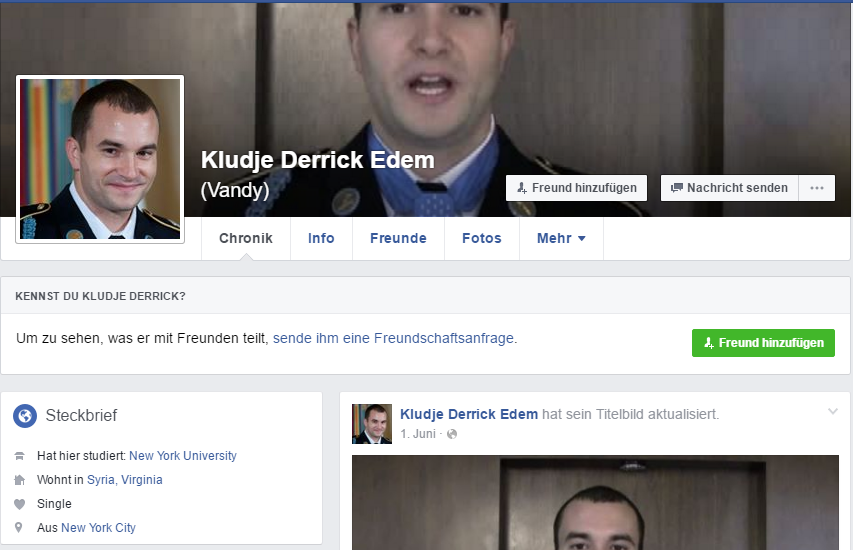The image size is (853, 550).
Task: Open the Freunde tab
Action: [398, 239]
